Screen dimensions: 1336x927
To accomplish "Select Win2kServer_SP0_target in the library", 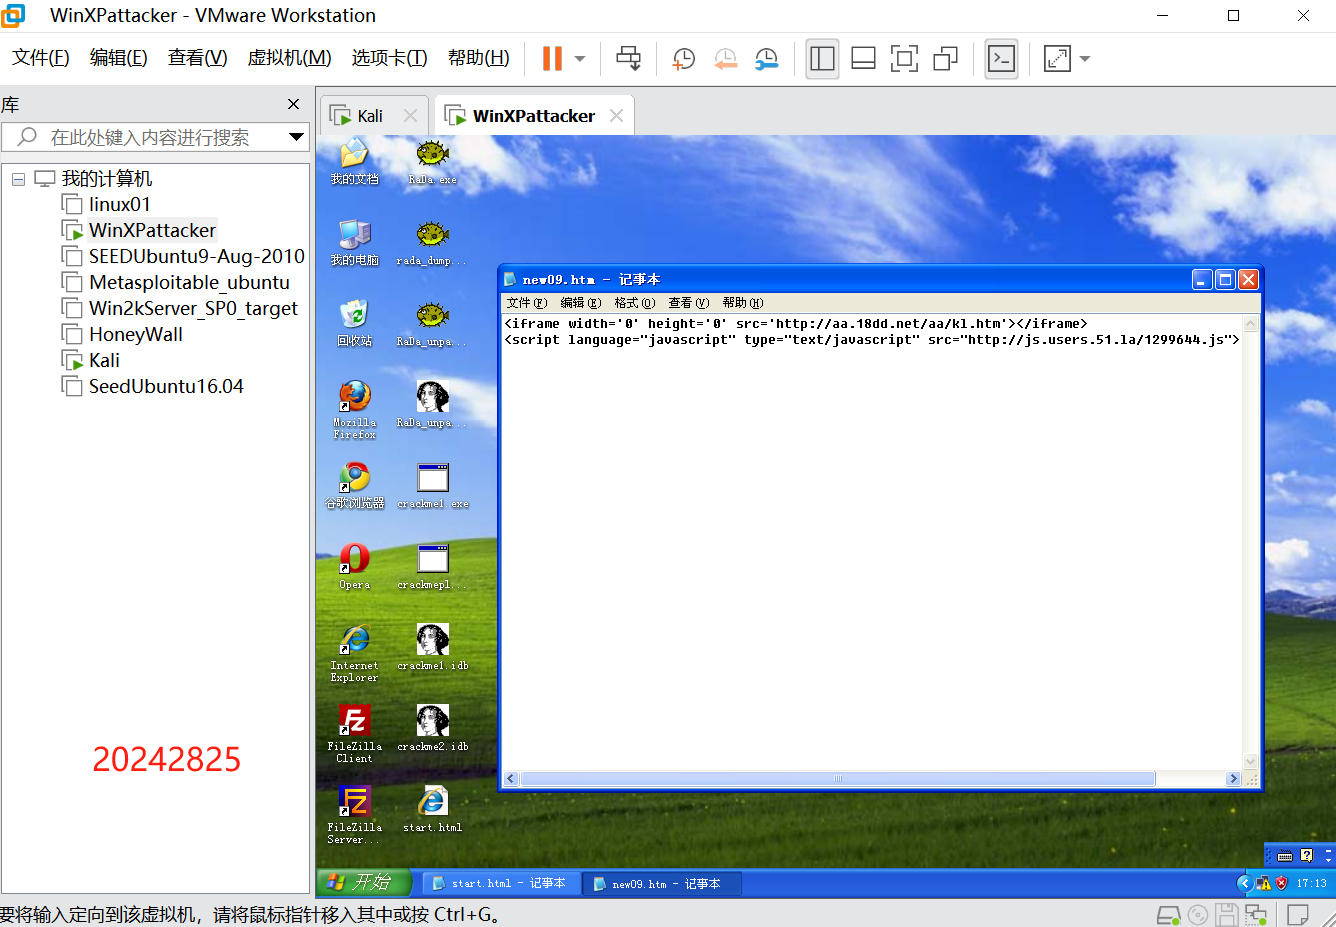I will [193, 308].
